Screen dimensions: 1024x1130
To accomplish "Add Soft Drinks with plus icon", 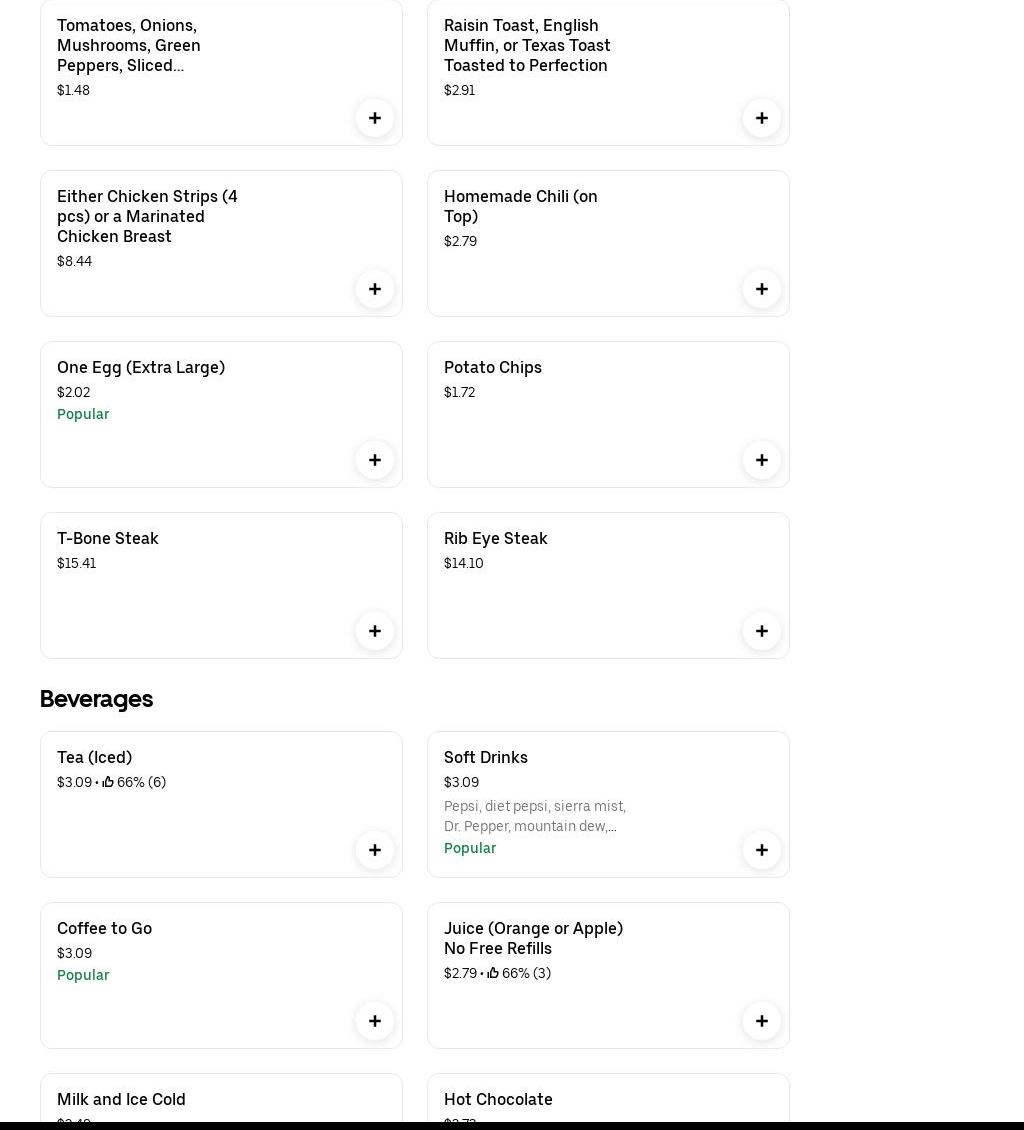I will pyautogui.click(x=762, y=850).
